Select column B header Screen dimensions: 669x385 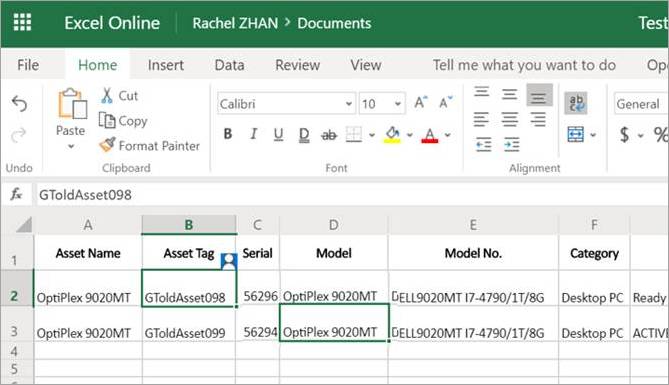click(x=189, y=225)
